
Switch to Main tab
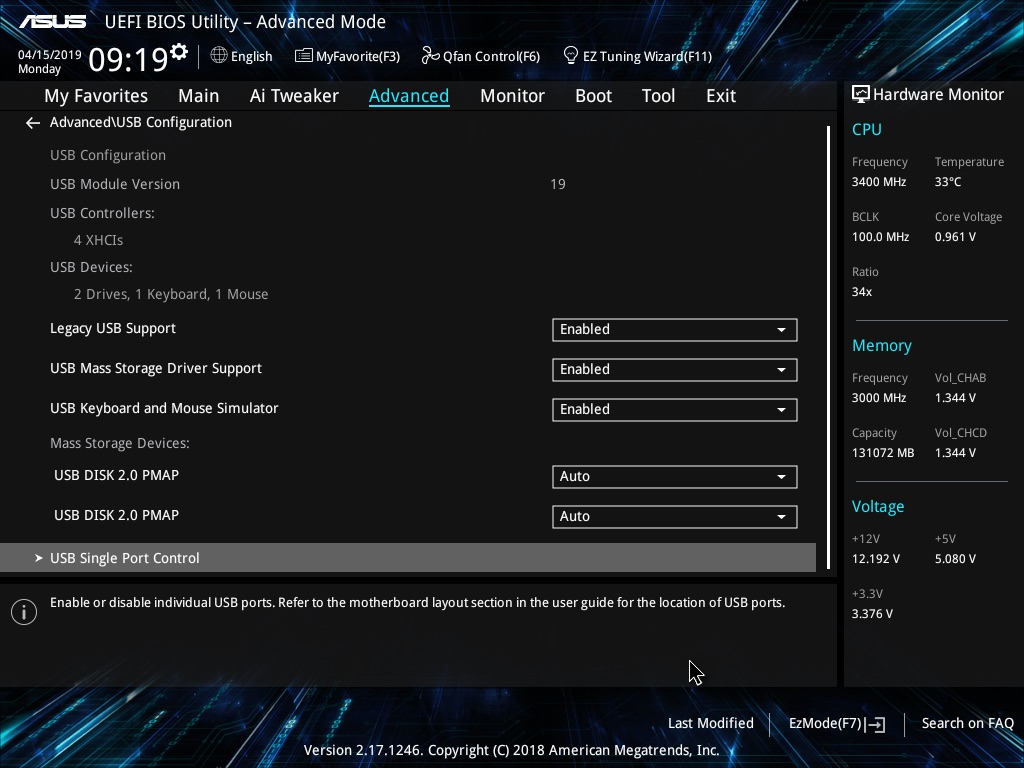199,96
